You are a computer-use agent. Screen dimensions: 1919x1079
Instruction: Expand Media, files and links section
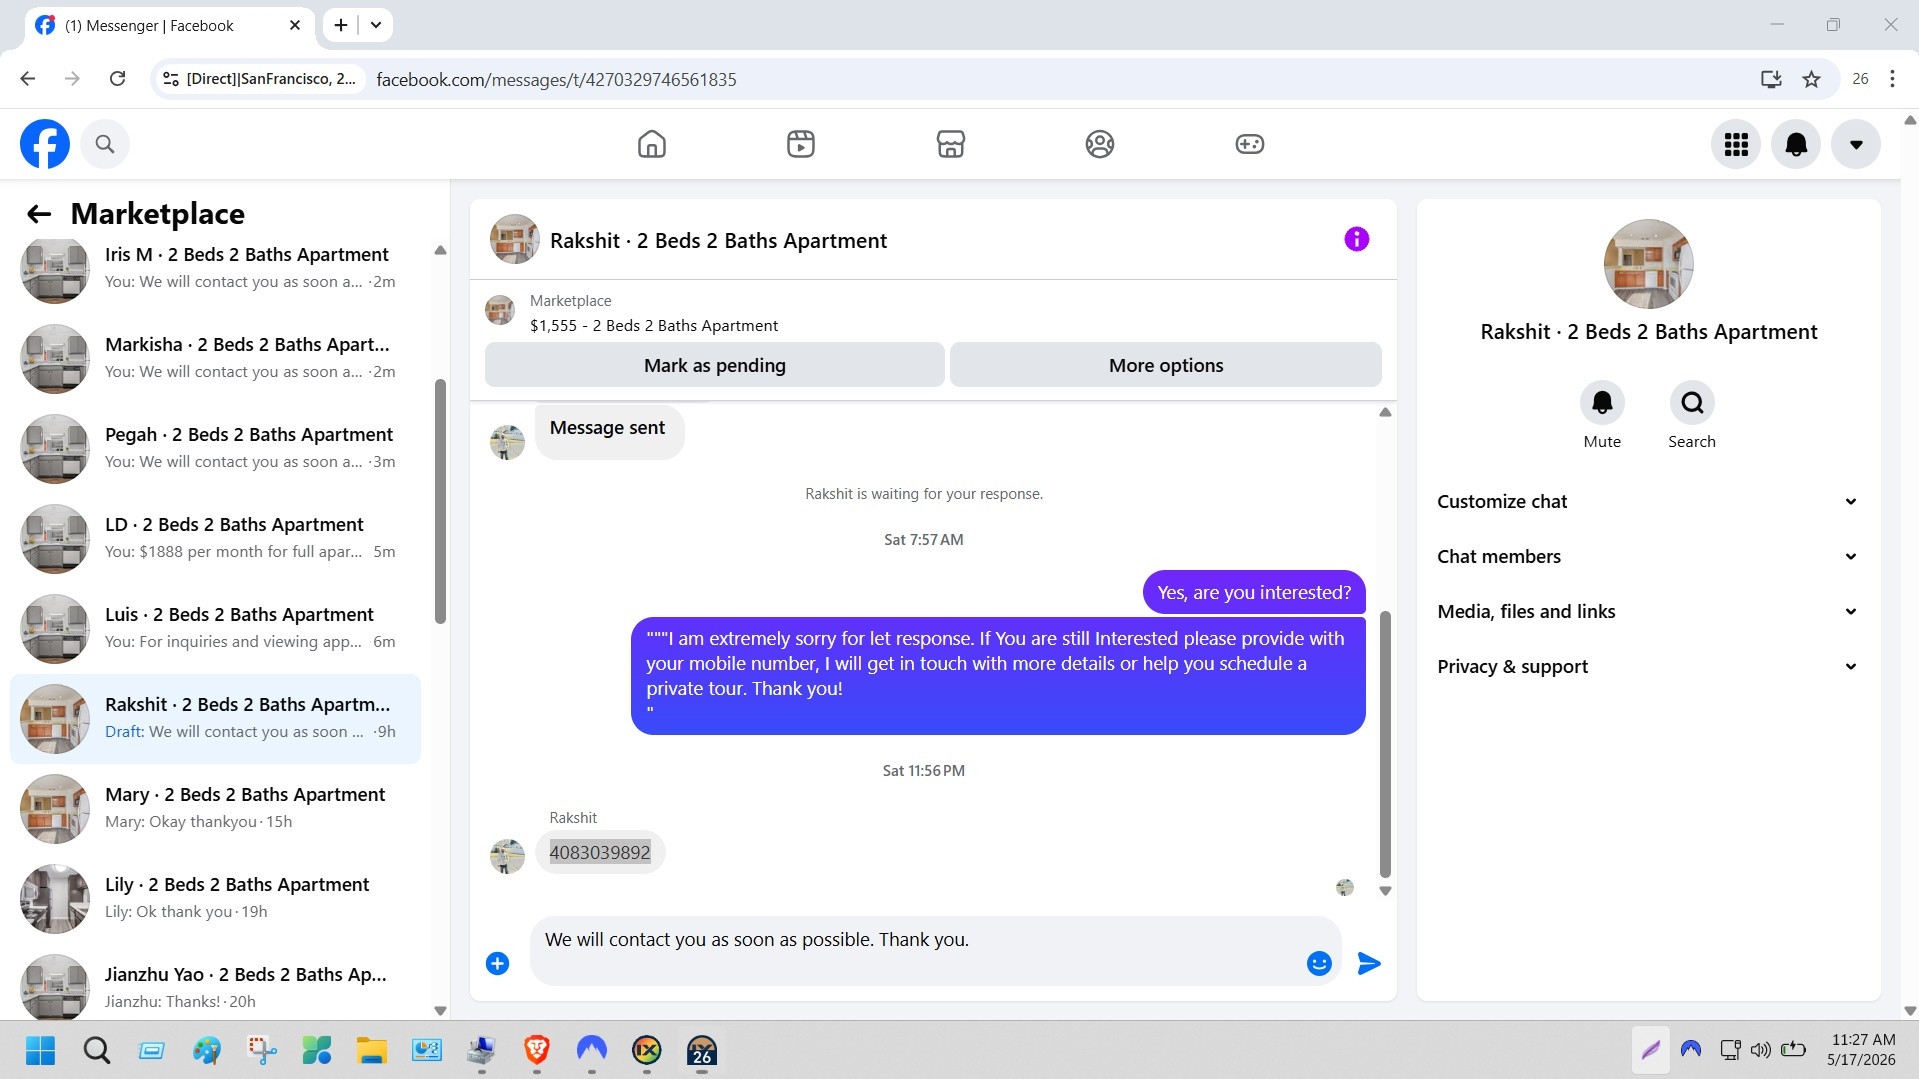(x=1648, y=612)
